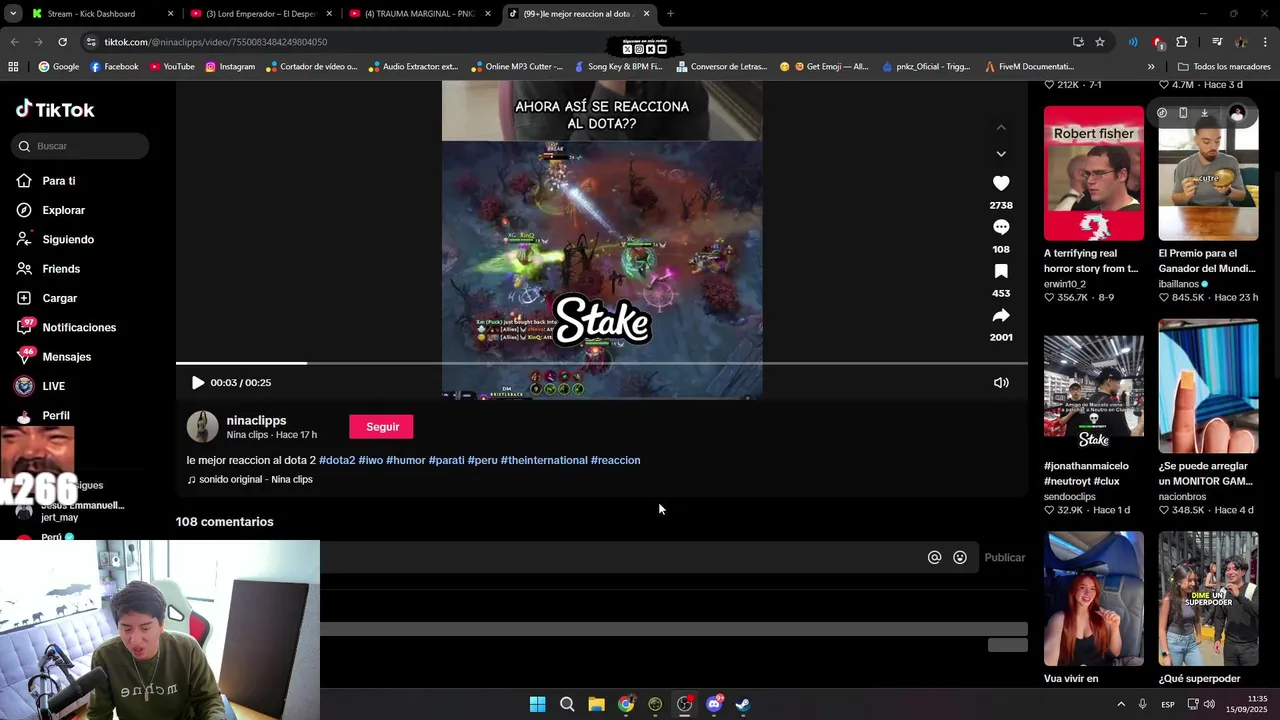This screenshot has height=720, width=1280.
Task: Expand hidden bookmarks with the chevron
Action: tap(1151, 67)
